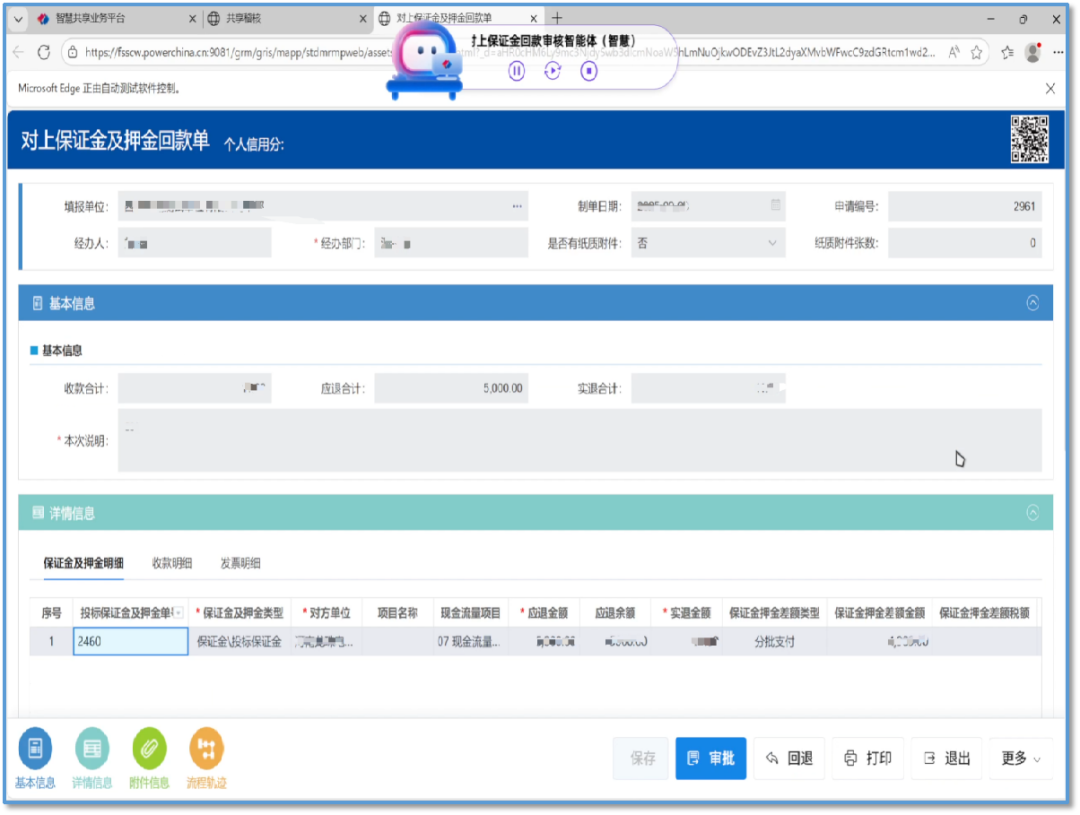Select the 保证金\投标保证金 cell
This screenshot has height=815, width=1080.
click(240, 641)
